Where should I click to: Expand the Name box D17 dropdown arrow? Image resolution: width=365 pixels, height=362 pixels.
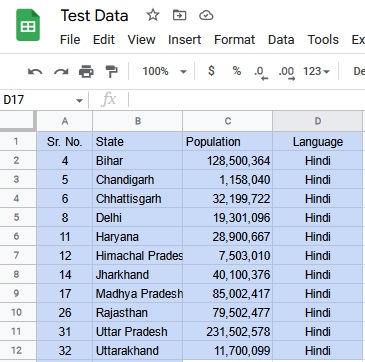point(79,100)
